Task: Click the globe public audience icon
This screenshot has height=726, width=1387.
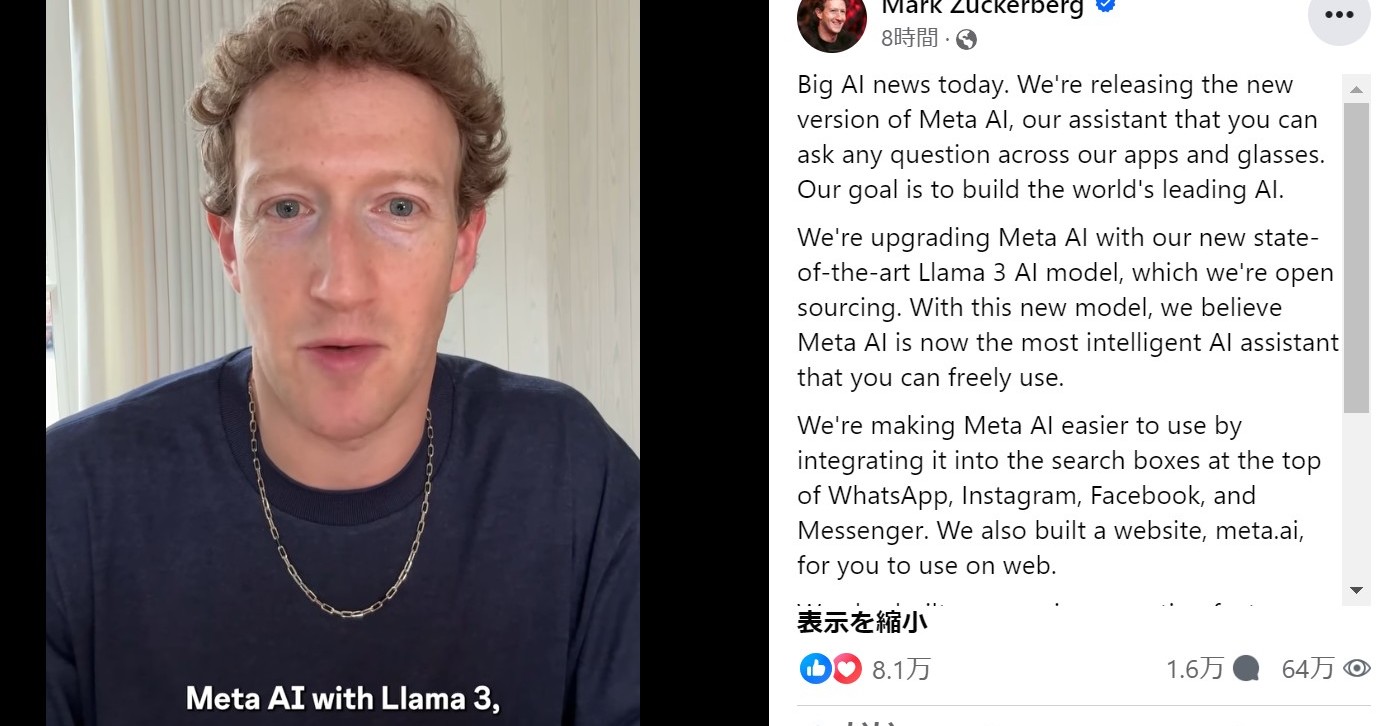Action: pyautogui.click(x=966, y=40)
